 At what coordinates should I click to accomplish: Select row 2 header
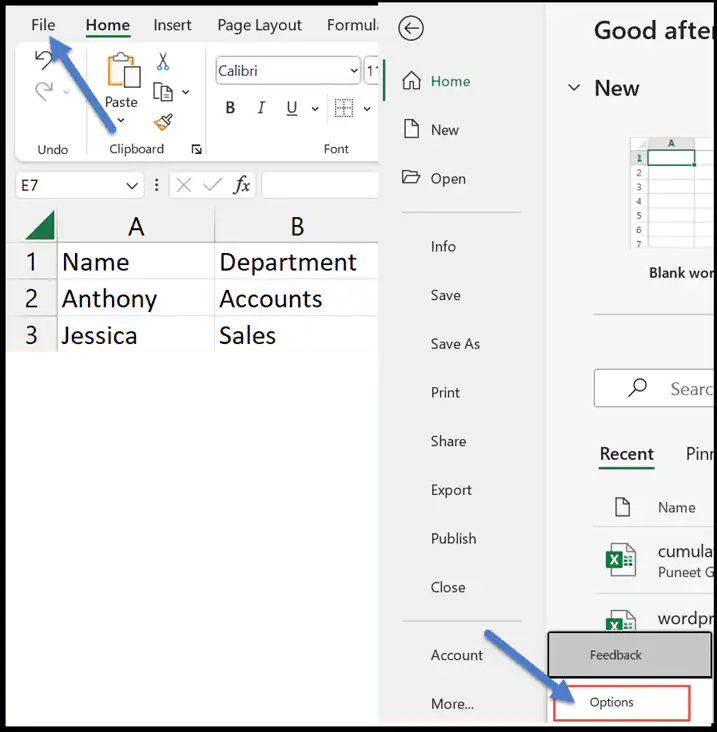pos(31,298)
